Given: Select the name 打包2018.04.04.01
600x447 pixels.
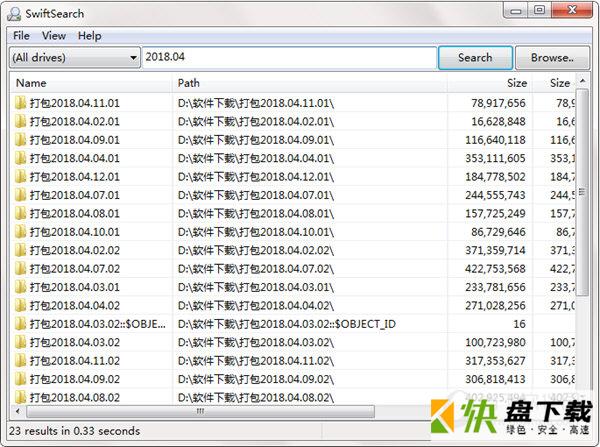Looking at the screenshot, I should (75, 158).
